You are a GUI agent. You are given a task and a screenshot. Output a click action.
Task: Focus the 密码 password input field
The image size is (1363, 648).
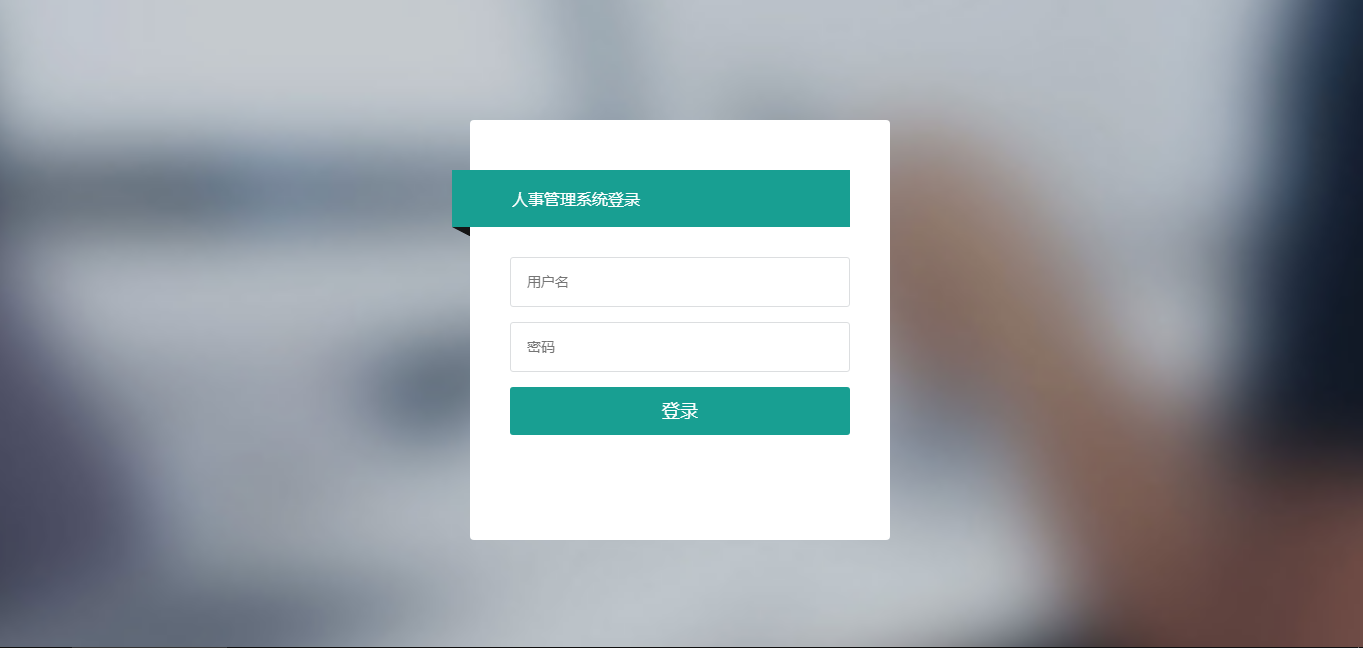point(680,347)
